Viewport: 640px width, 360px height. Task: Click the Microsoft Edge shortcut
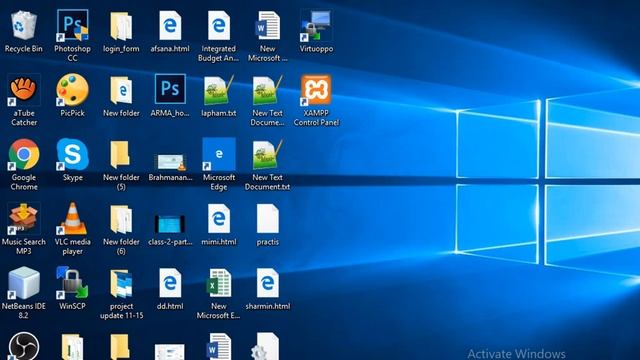(219, 154)
